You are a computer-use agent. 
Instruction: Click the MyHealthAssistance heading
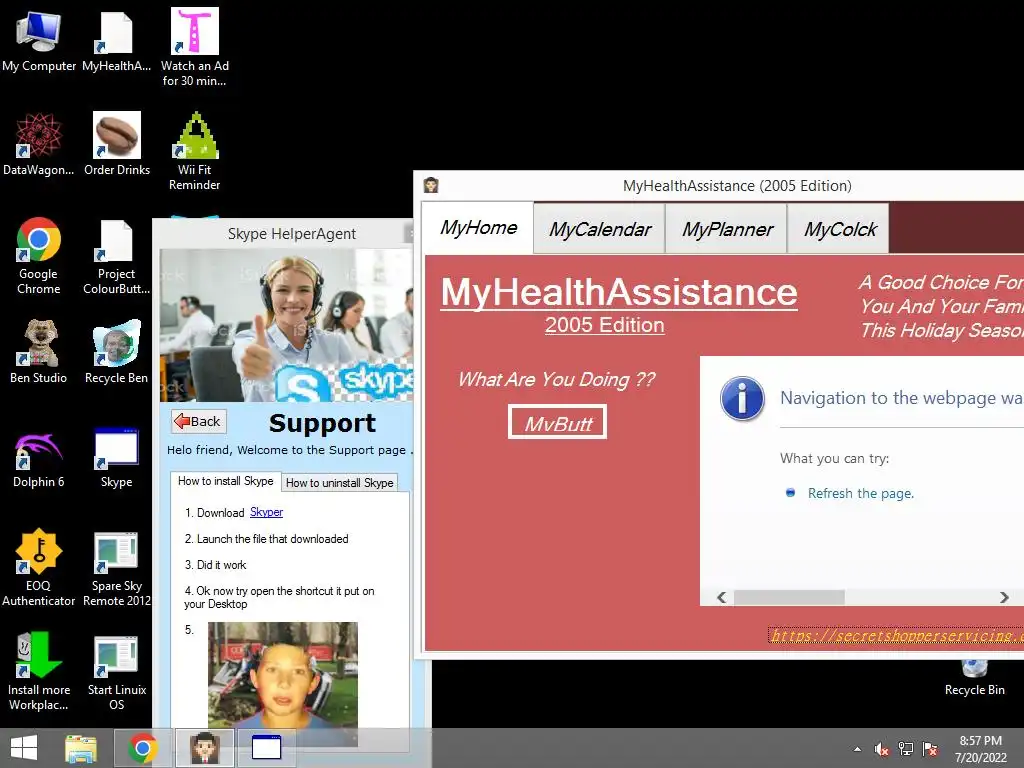(619, 293)
